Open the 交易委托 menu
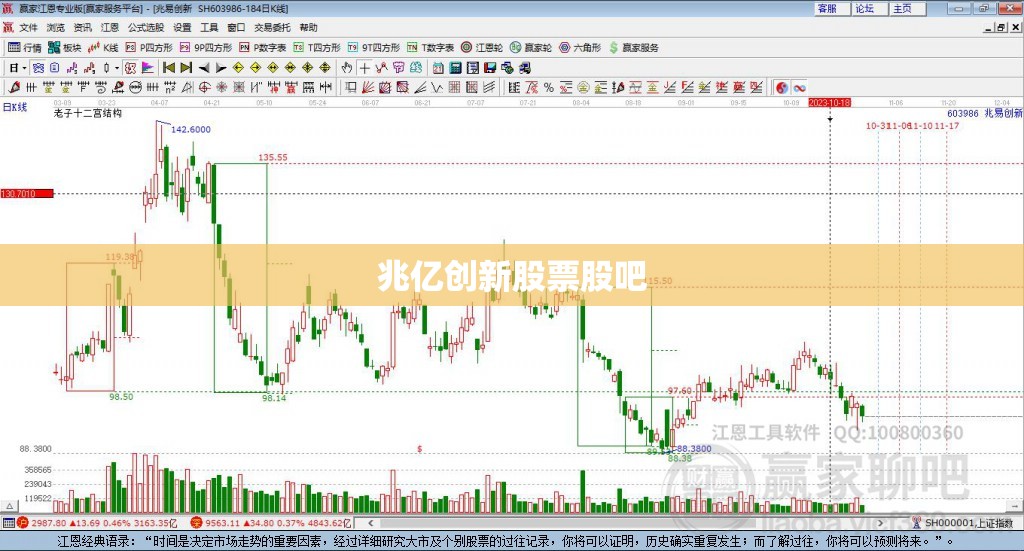This screenshot has height=551, width=1024. pyautogui.click(x=272, y=27)
